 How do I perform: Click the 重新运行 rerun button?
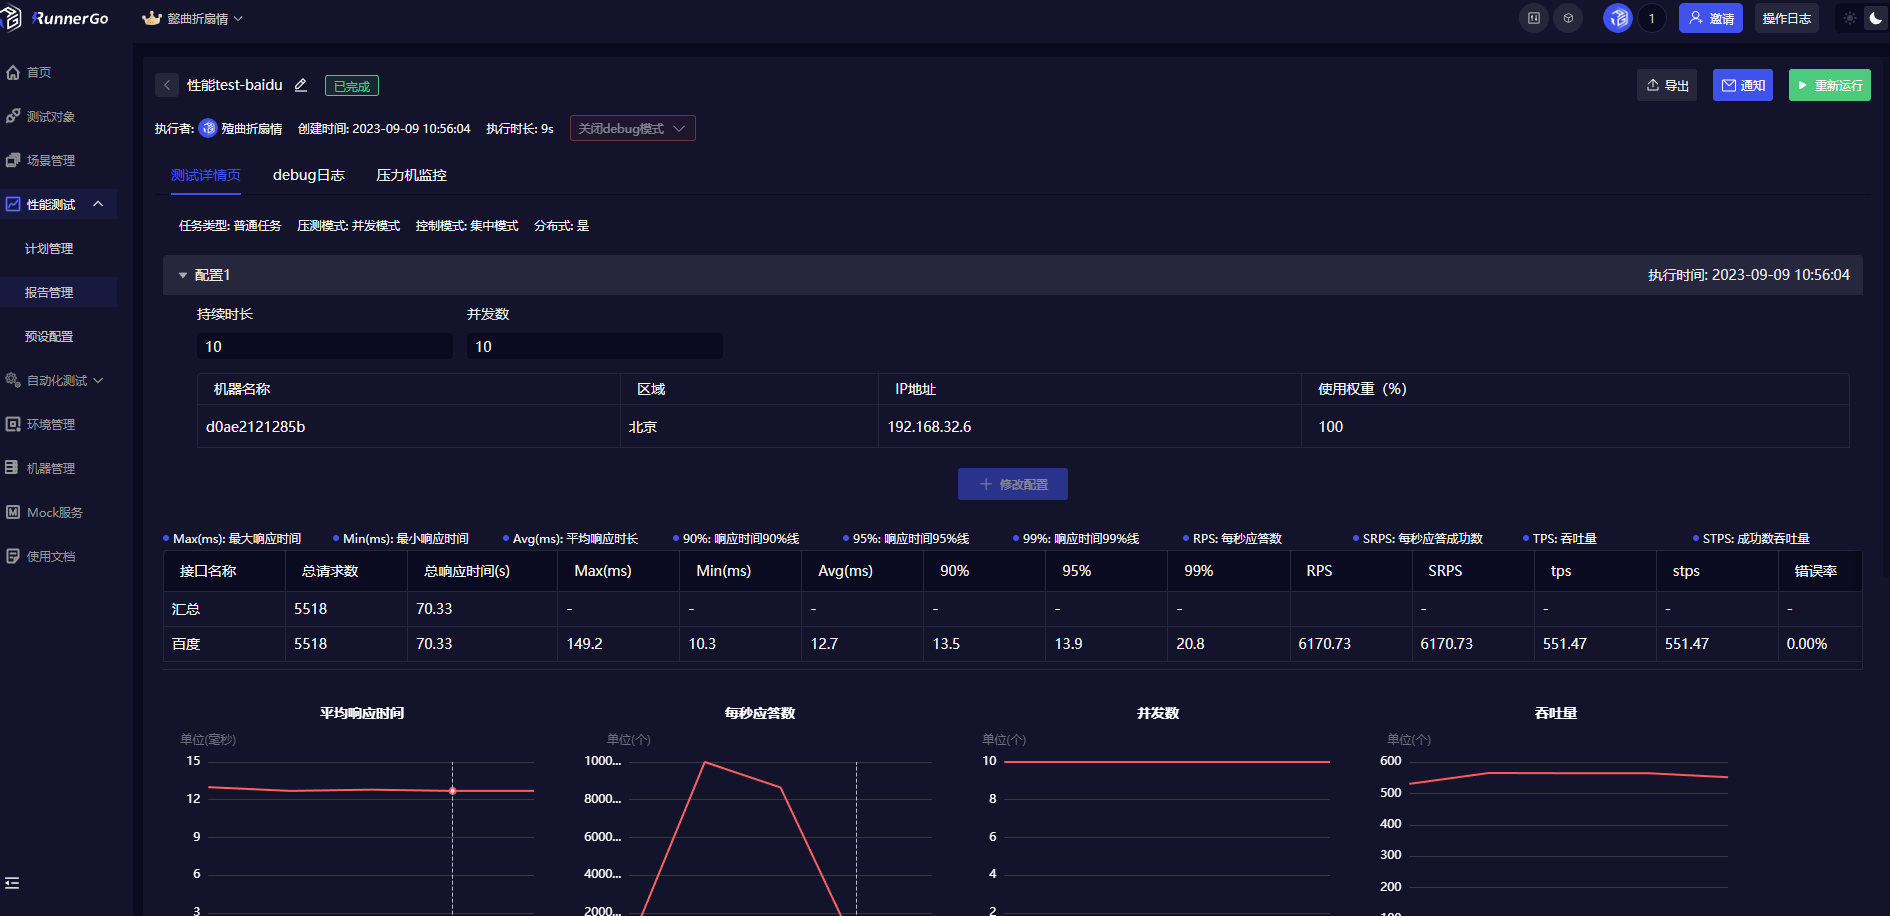tap(1830, 85)
